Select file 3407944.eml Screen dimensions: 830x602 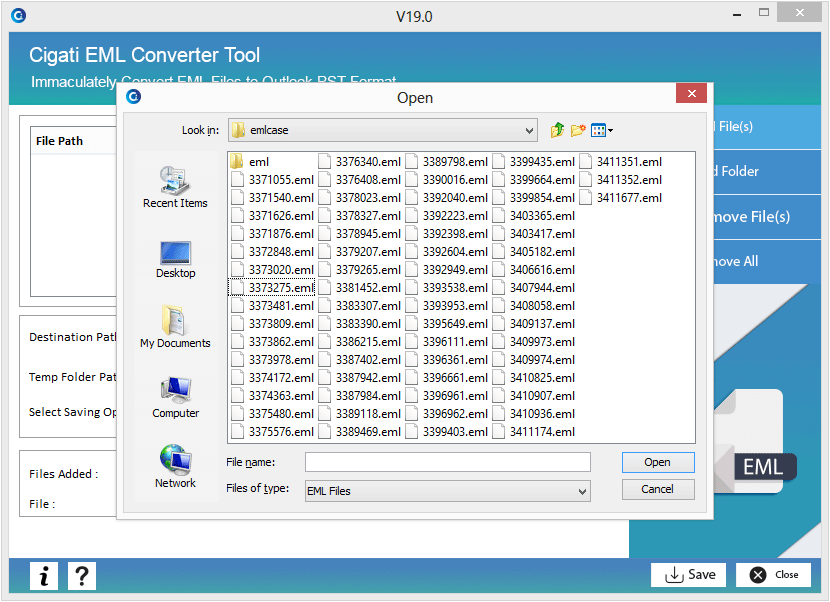[x=534, y=287]
